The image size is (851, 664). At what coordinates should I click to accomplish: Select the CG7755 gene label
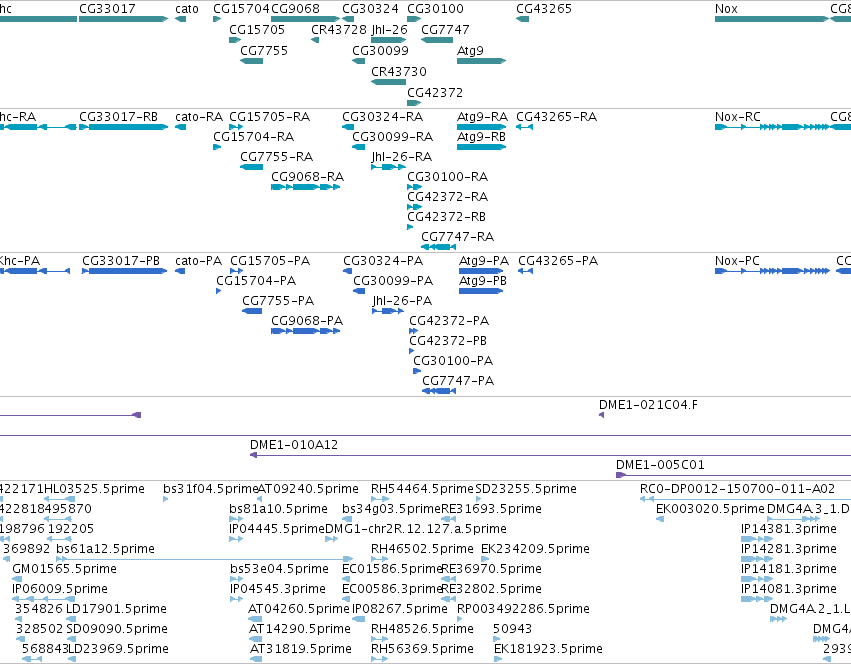[x=264, y=51]
